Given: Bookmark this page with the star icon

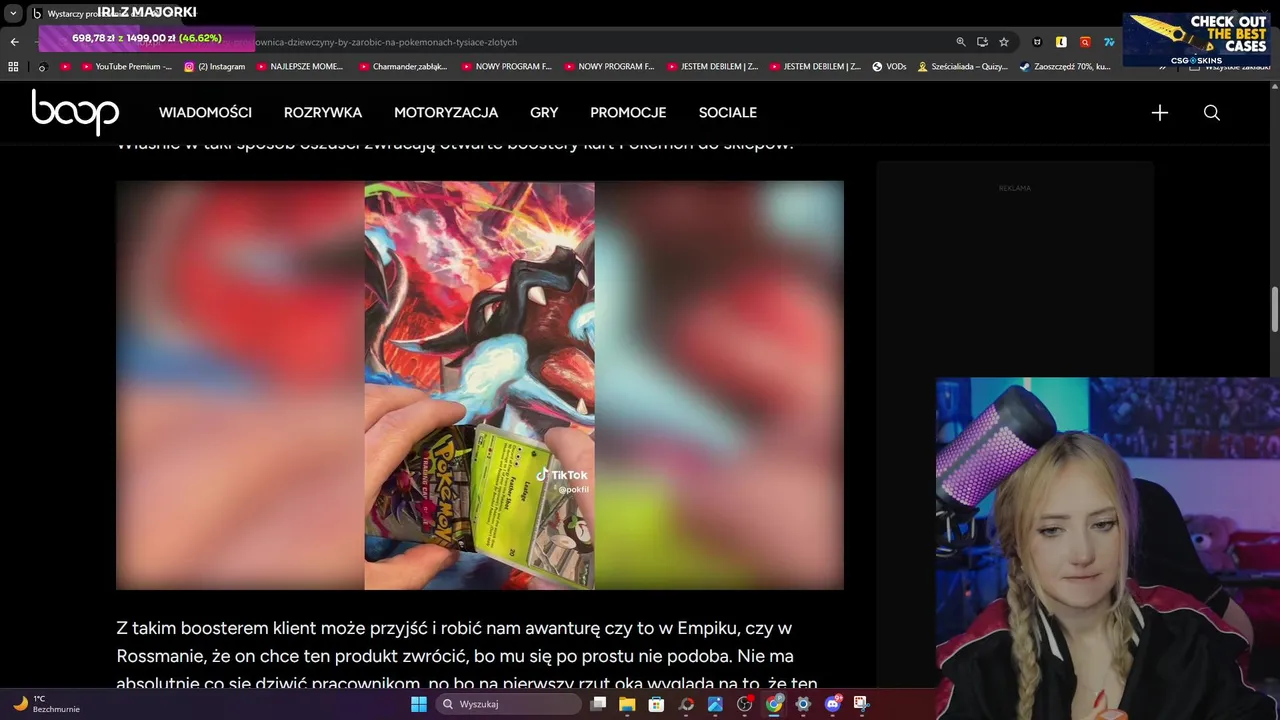Looking at the screenshot, I should [x=1004, y=42].
